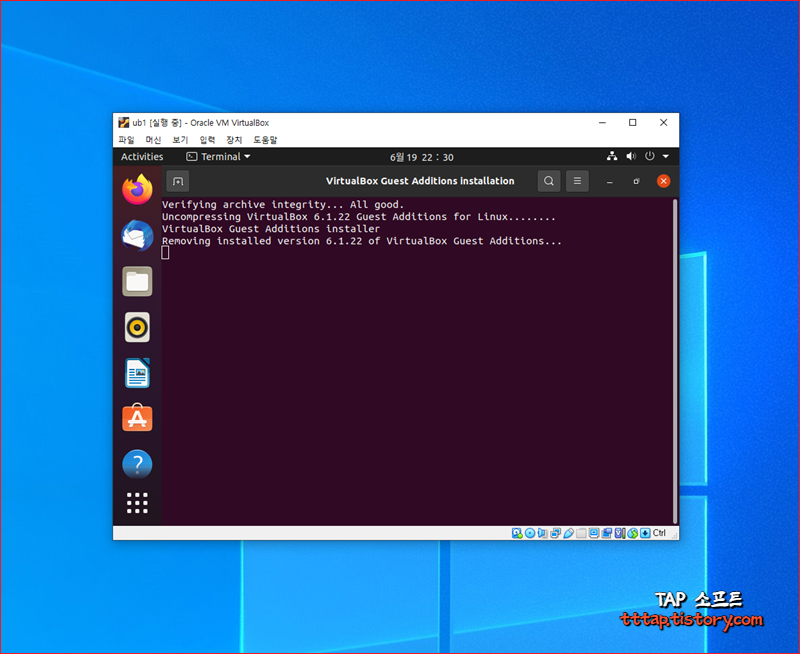Screen dimensions: 800x654
Task: Click the Ctrl host key indicator
Action: [x=659, y=533]
